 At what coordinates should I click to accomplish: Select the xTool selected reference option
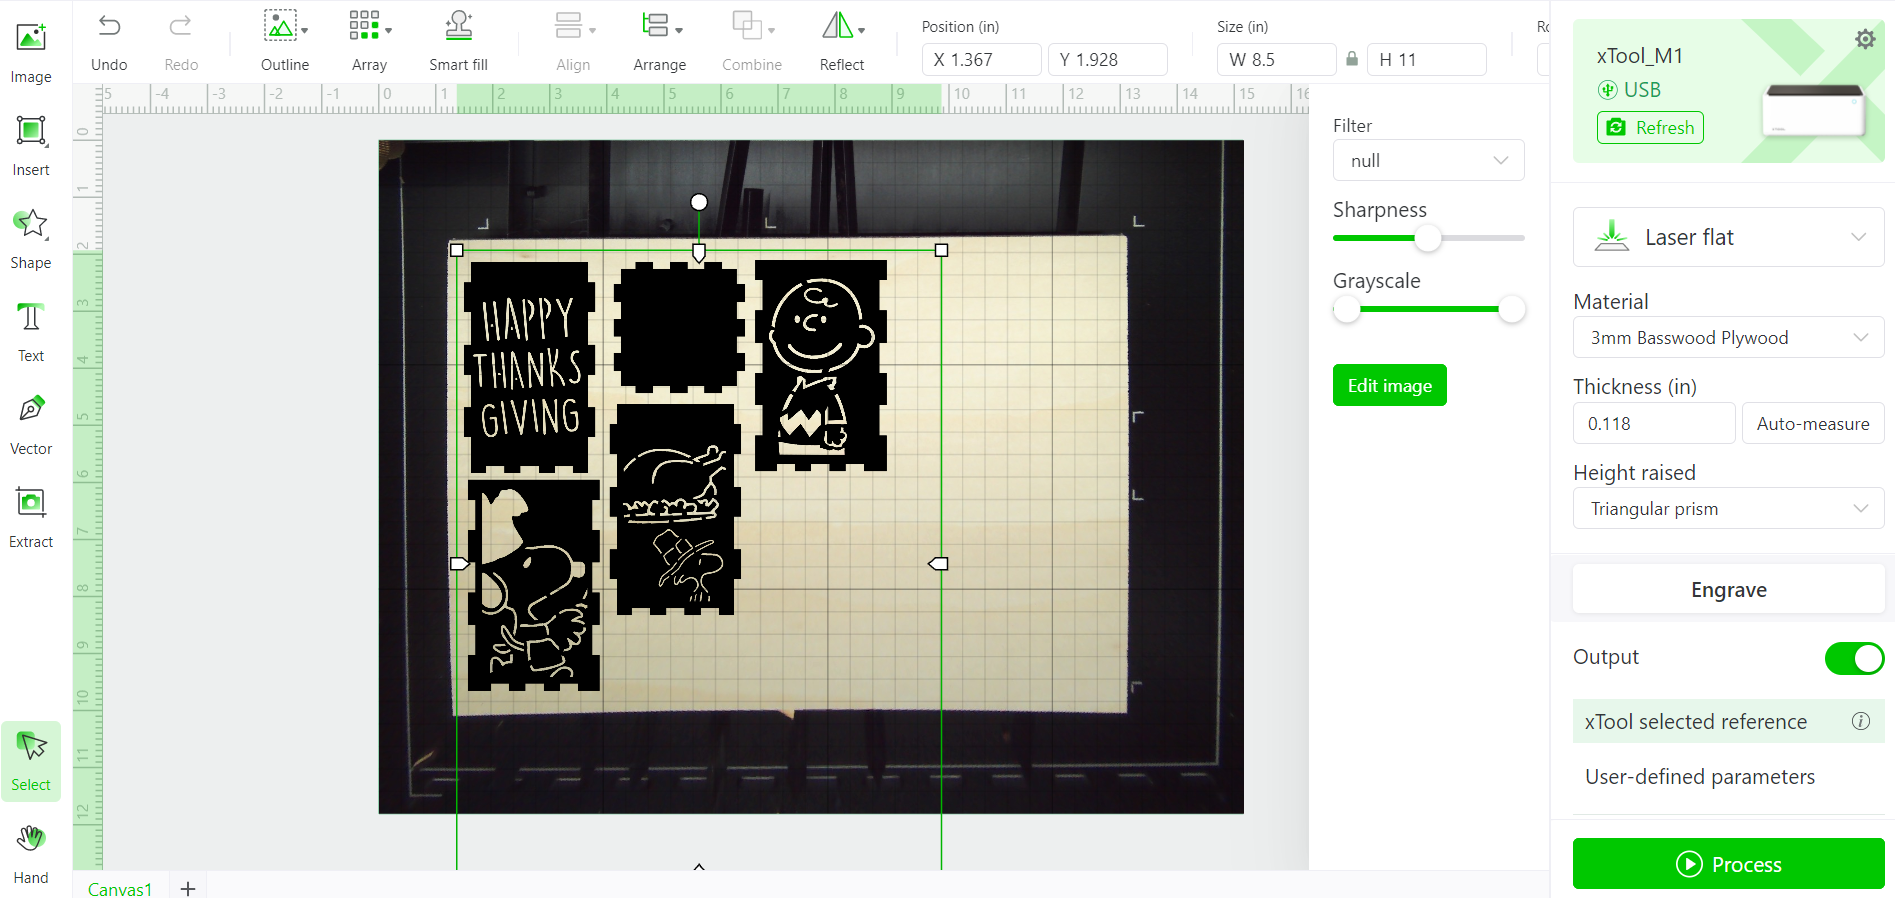(x=1728, y=721)
